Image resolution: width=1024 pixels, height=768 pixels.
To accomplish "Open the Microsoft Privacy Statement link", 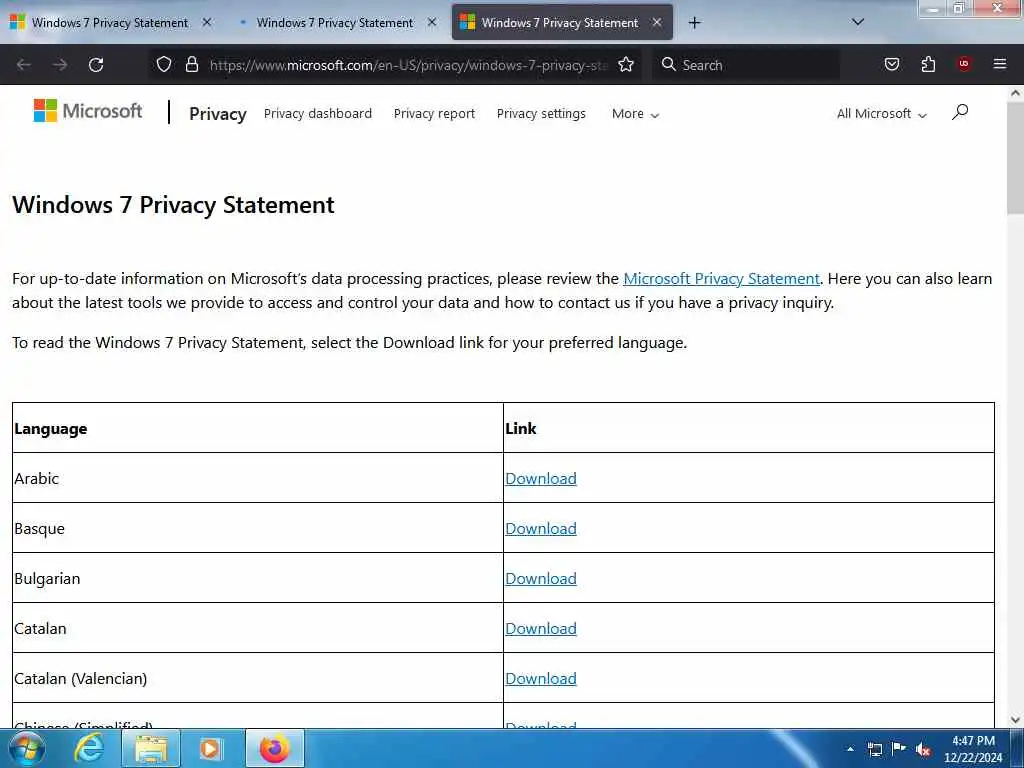I will [721, 279].
